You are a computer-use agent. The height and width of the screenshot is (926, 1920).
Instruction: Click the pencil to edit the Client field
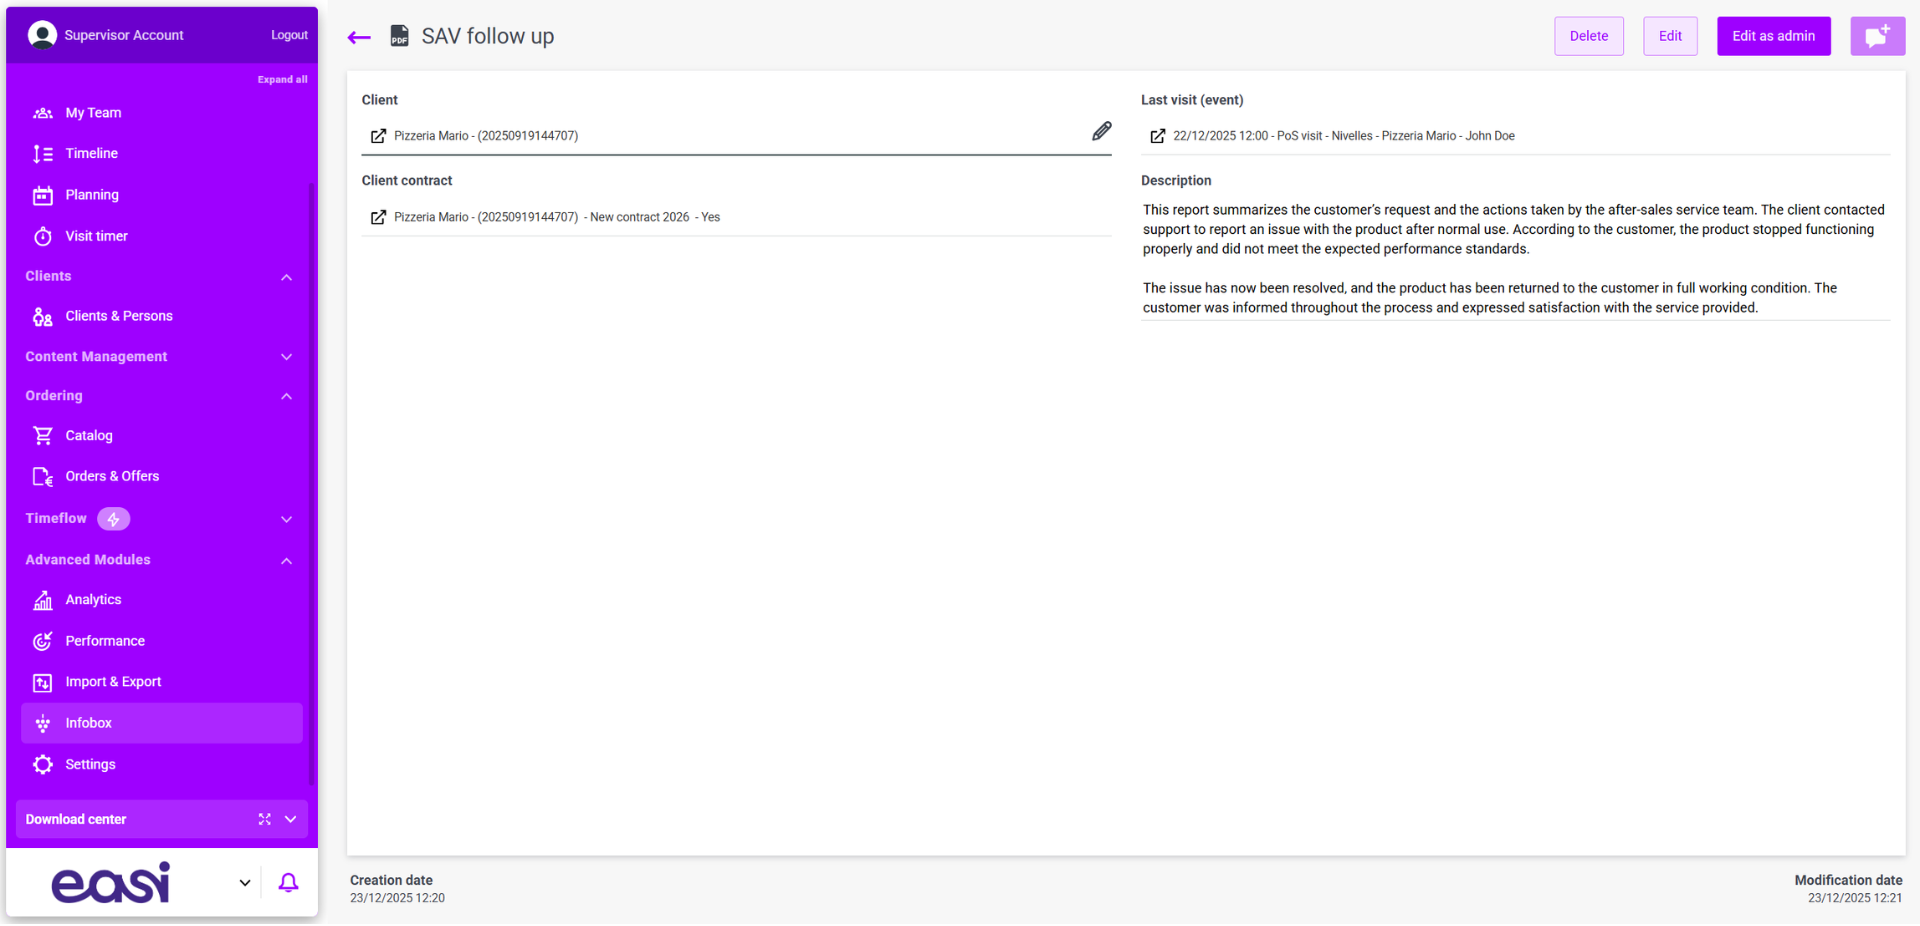pyautogui.click(x=1101, y=131)
